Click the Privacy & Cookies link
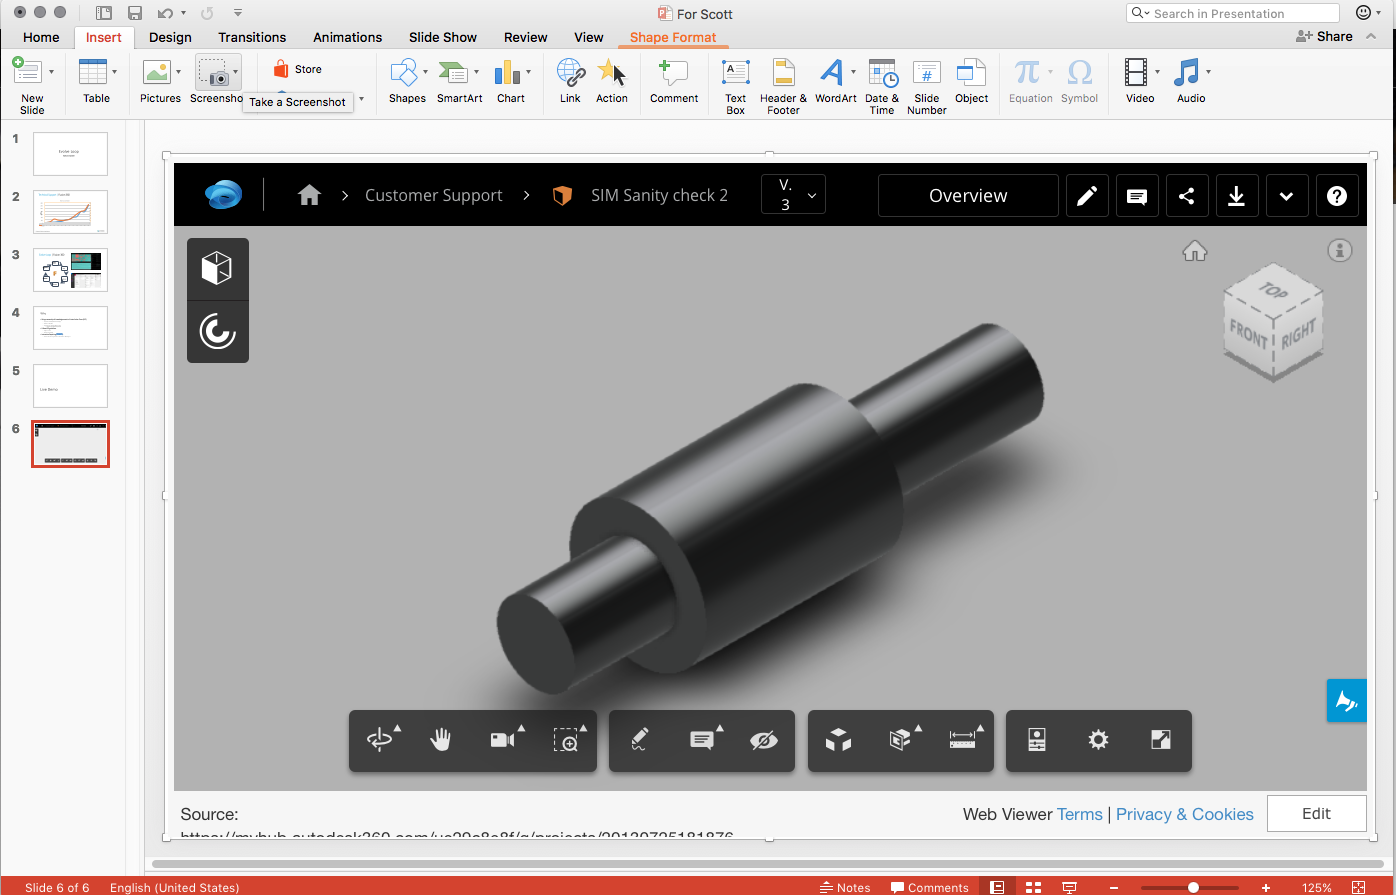This screenshot has height=895, width=1396. click(x=1184, y=814)
